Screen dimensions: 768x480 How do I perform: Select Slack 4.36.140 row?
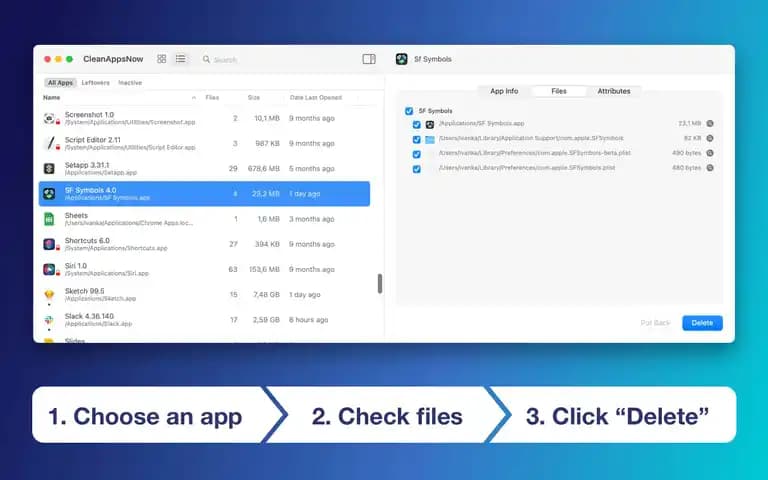pyautogui.click(x=204, y=320)
